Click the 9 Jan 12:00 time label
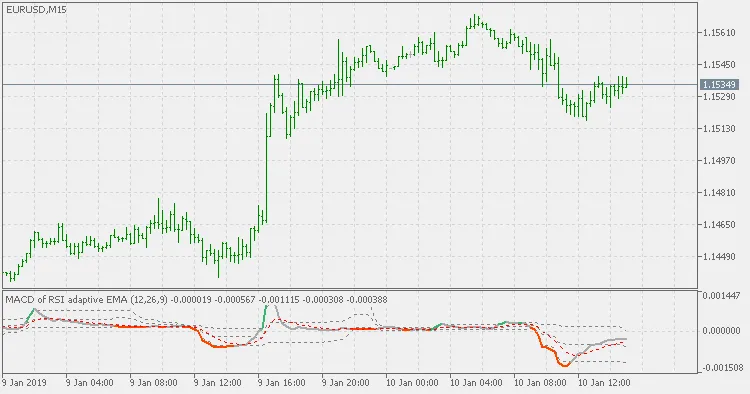 (x=218, y=383)
